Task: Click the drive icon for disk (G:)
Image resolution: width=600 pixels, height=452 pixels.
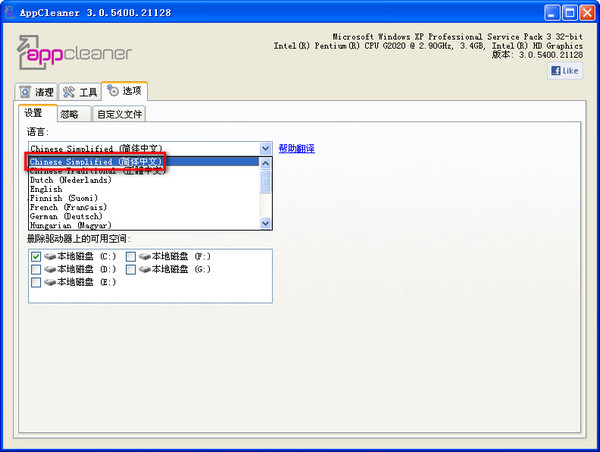Action: (145, 269)
